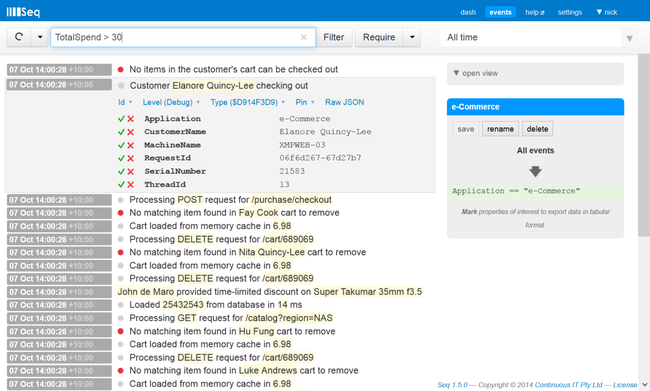The width and height of the screenshot is (650, 391).
Task: Click the green check next to MachineName
Action: pyautogui.click(x=121, y=145)
